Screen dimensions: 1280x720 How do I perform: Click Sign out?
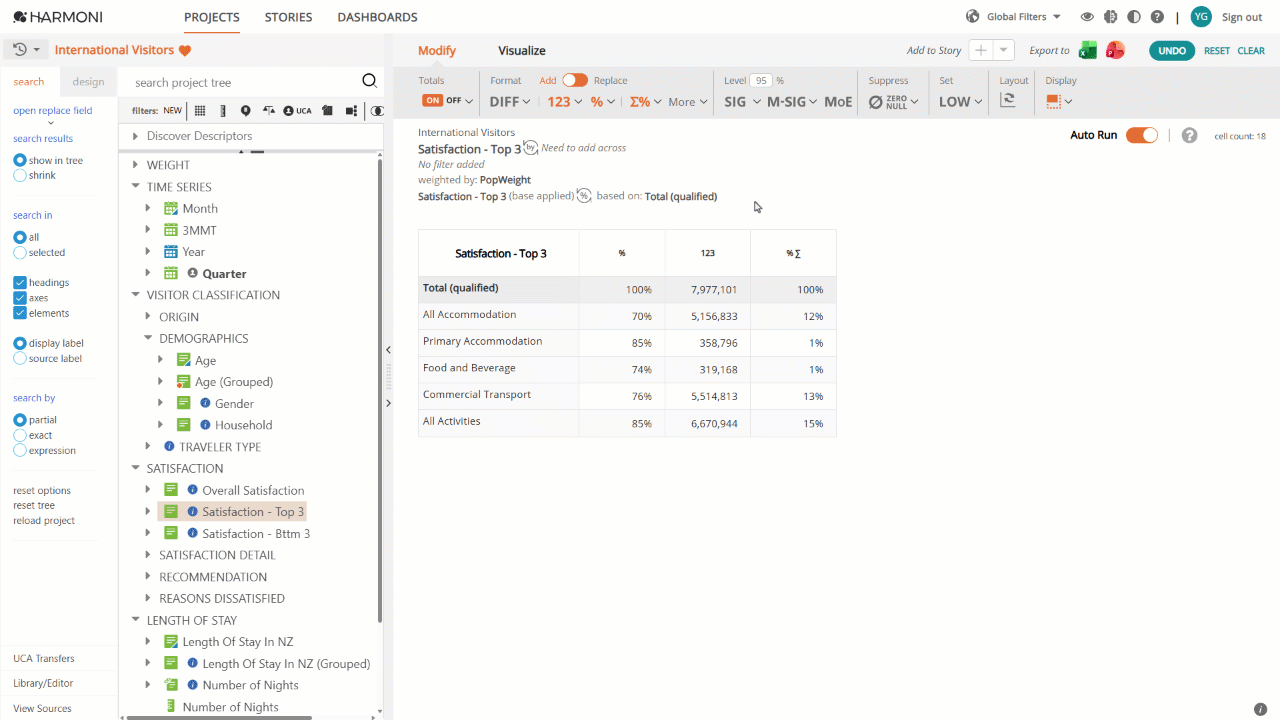tap(1242, 17)
